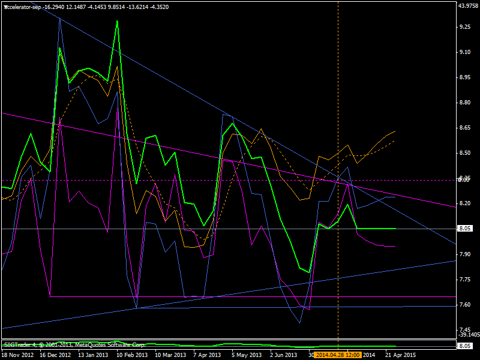Click the 7.60 value on the price axis
This screenshot has width=480, height=360.
pos(465,305)
